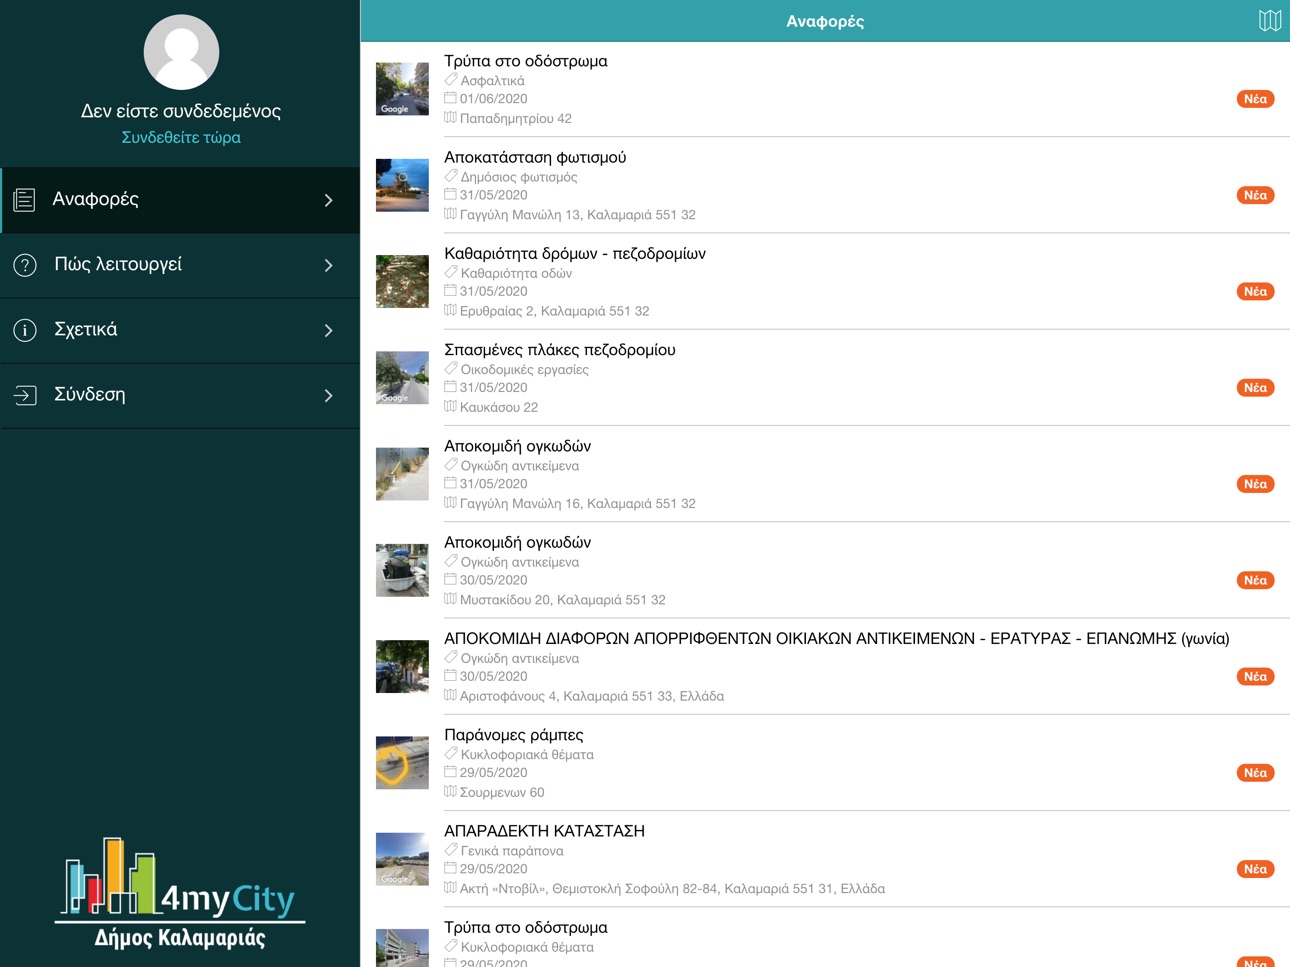Click the tag icon beside Γενικά παράπονα
The image size is (1290, 967).
coord(451,850)
